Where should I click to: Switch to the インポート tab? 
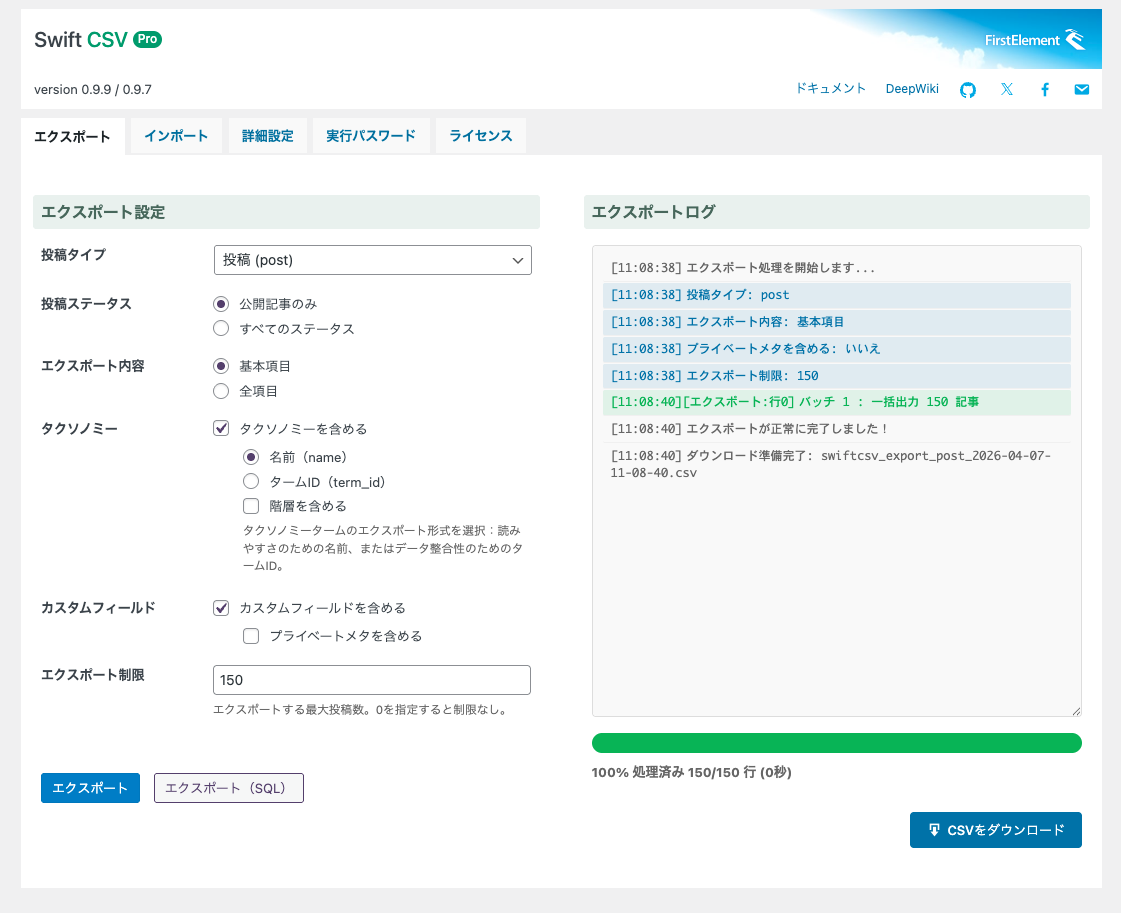176,136
